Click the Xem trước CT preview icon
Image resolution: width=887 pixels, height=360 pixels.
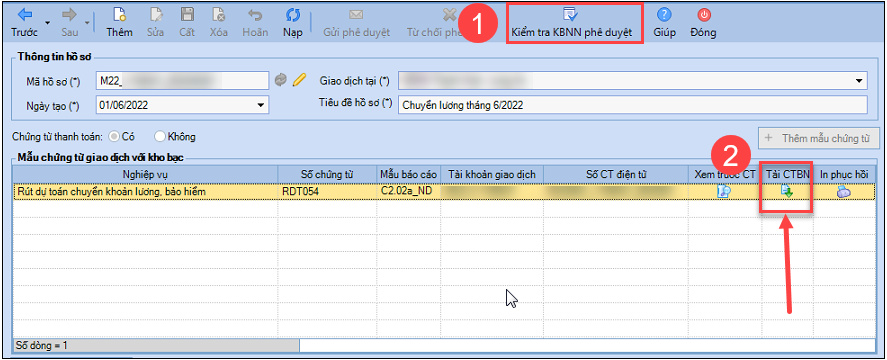coord(724,192)
